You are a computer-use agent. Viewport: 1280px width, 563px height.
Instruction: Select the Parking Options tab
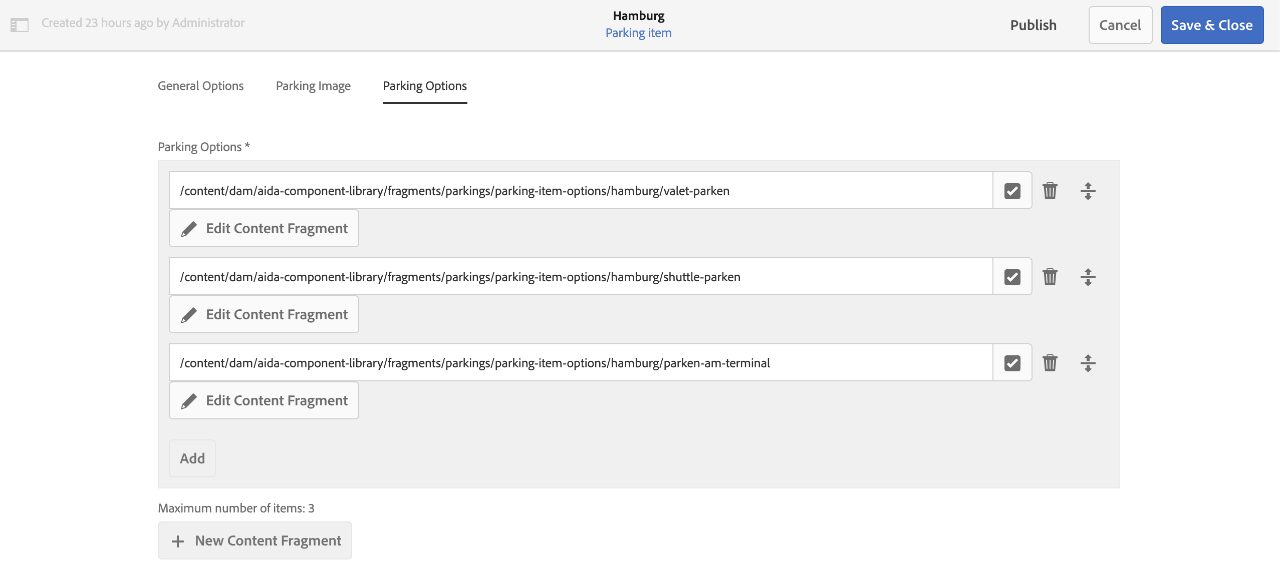[x=425, y=86]
